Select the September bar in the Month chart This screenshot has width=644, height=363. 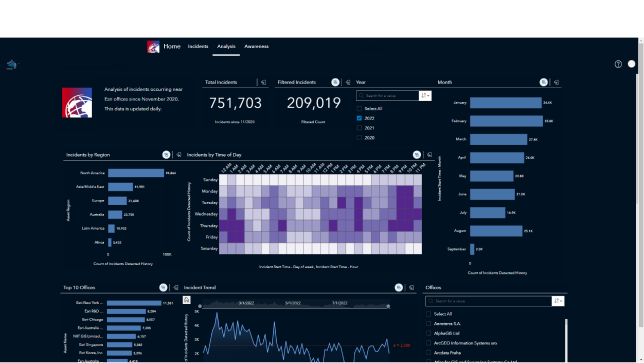point(472,249)
